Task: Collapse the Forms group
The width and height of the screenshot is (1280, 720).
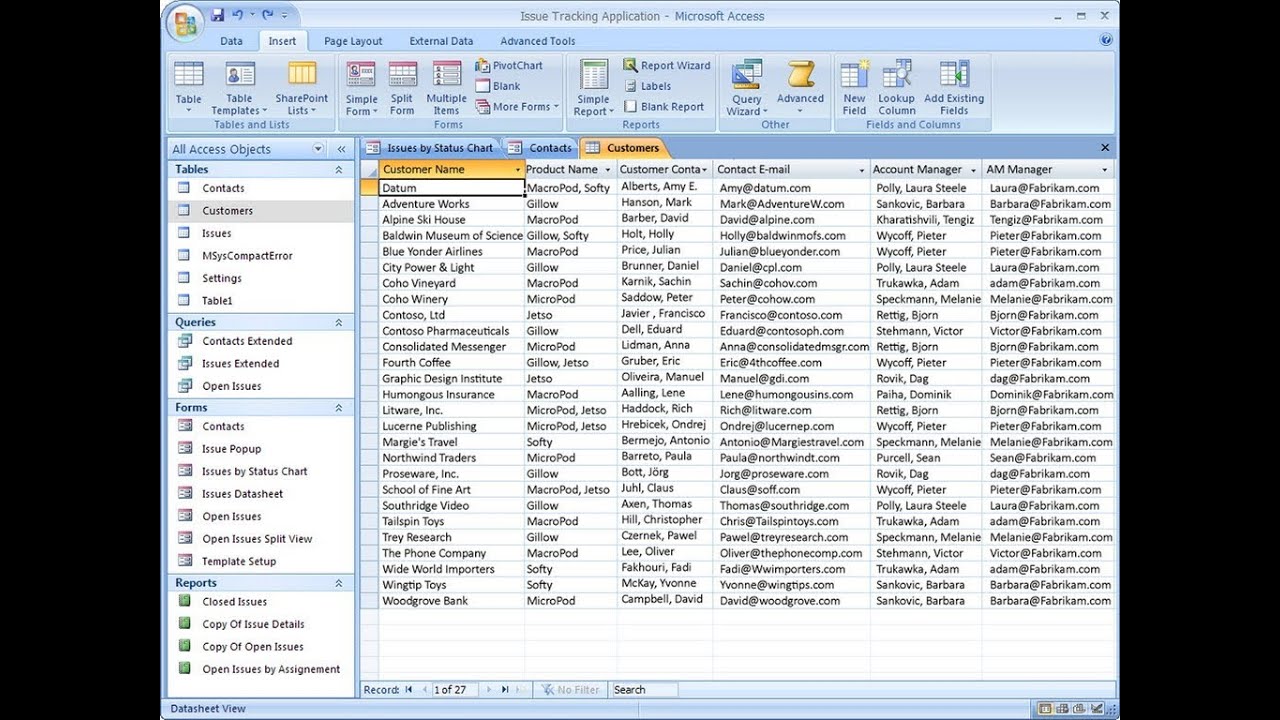Action: (x=338, y=408)
